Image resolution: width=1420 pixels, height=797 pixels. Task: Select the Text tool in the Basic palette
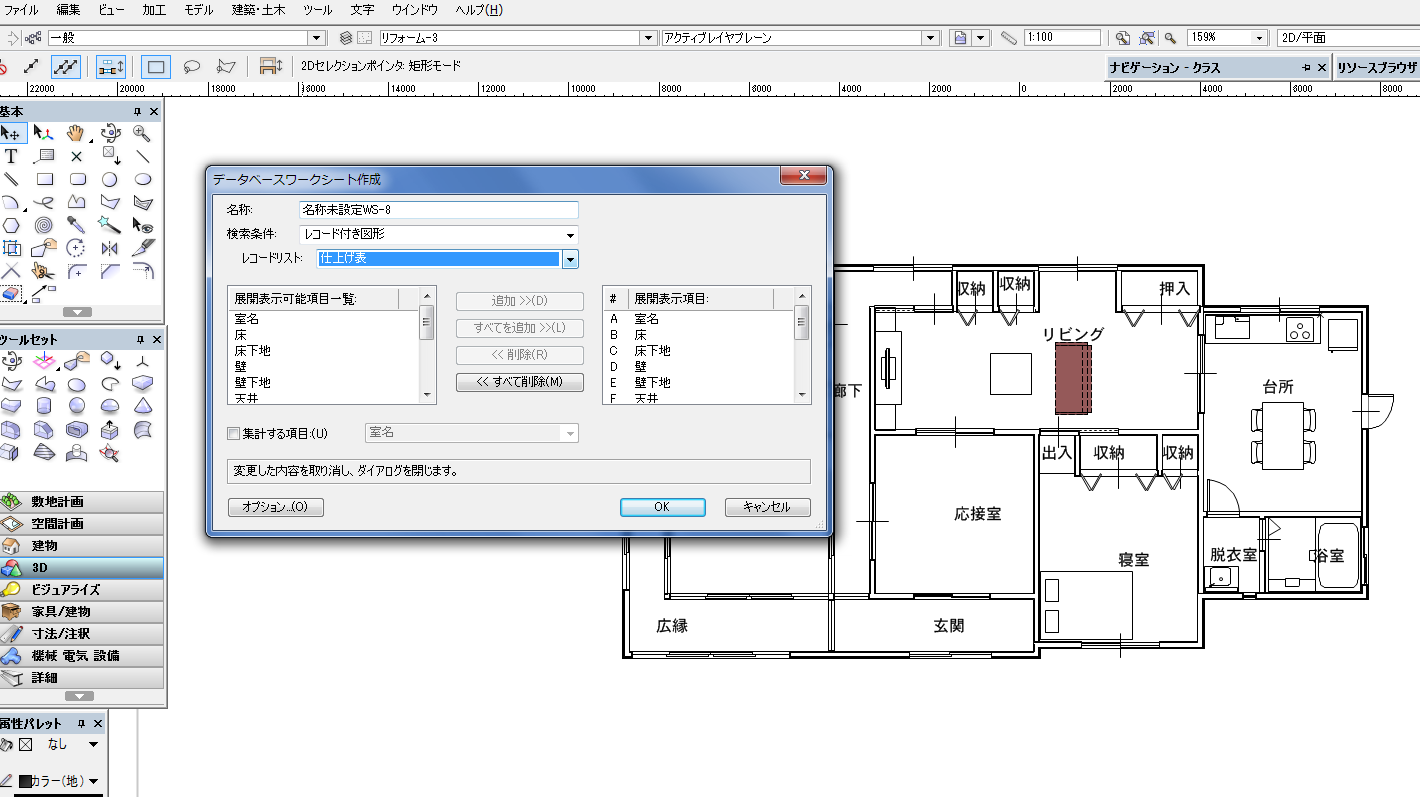coord(11,156)
